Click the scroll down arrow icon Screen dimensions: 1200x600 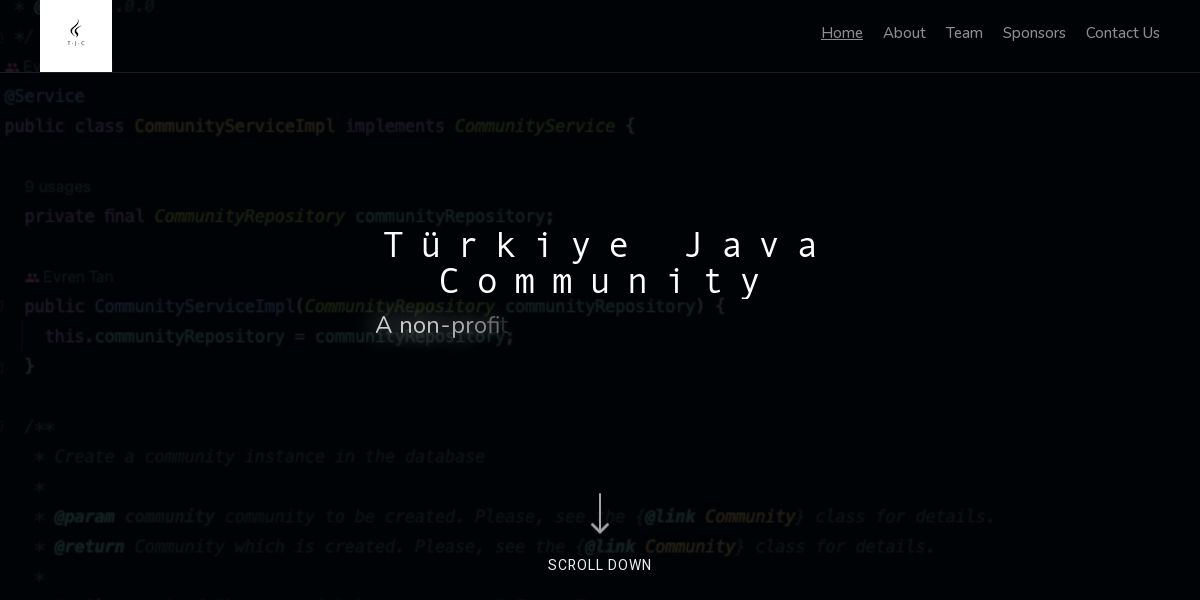point(600,514)
